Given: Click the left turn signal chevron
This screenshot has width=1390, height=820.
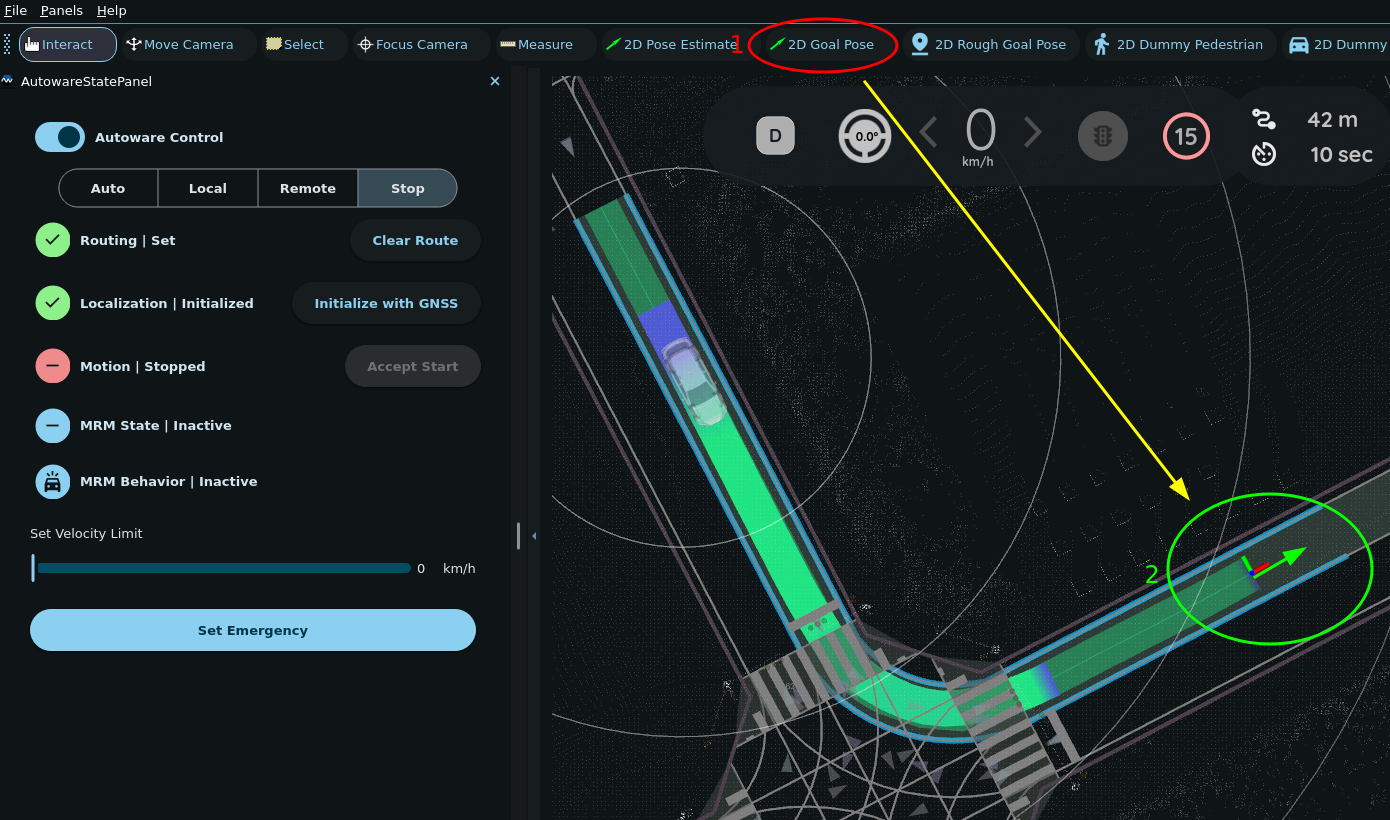Looking at the screenshot, I should pos(929,132).
